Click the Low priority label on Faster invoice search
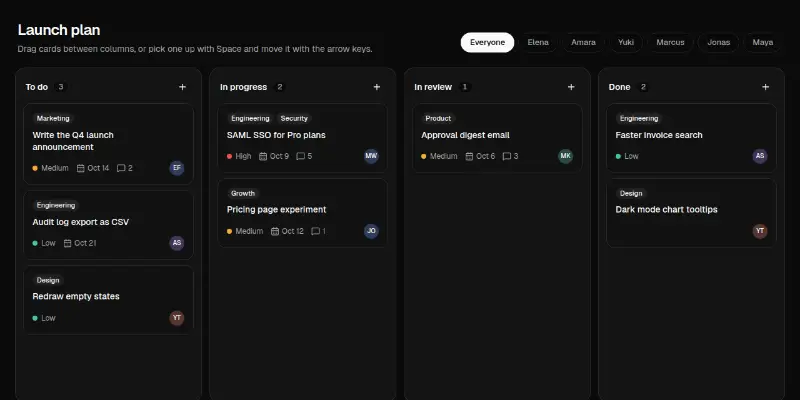 (627, 156)
